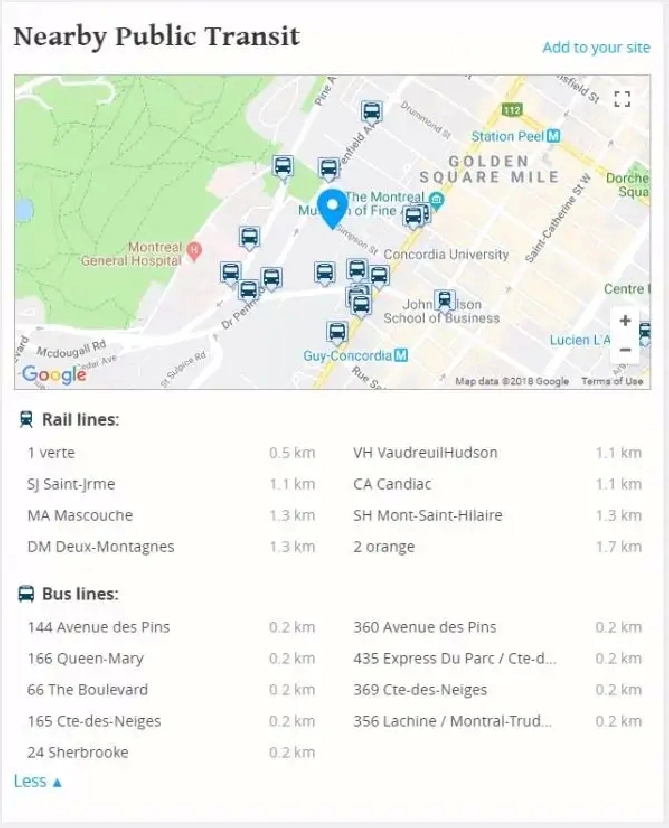669x828 pixels.
Task: Select the Station Peel metro icon
Action: pos(553,136)
